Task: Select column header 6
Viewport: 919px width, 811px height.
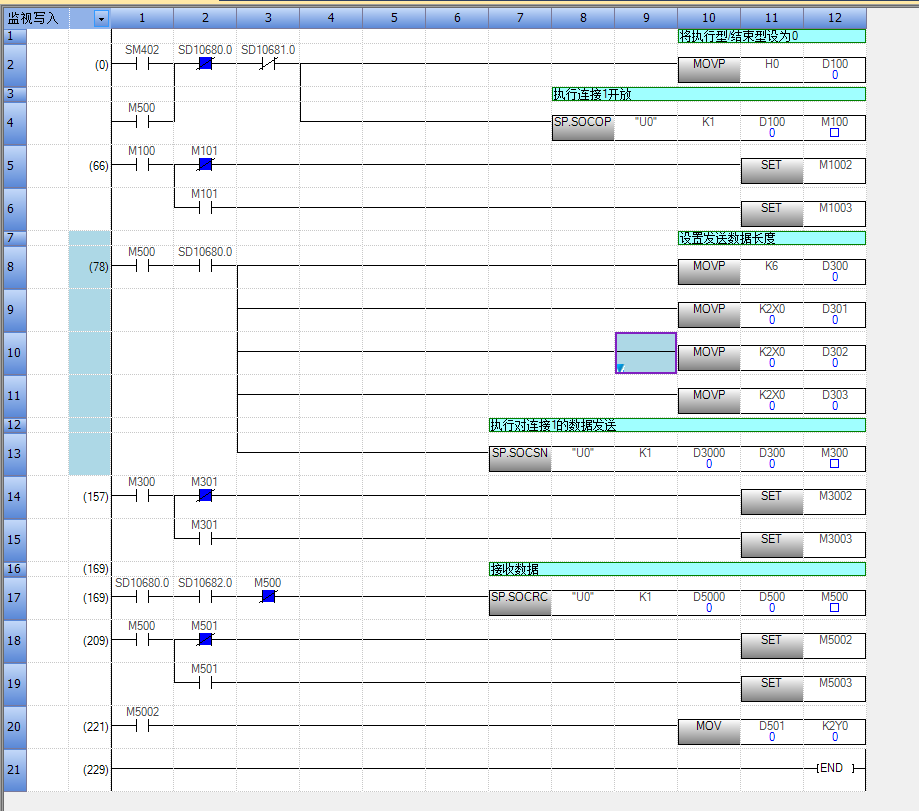Action: [457, 18]
